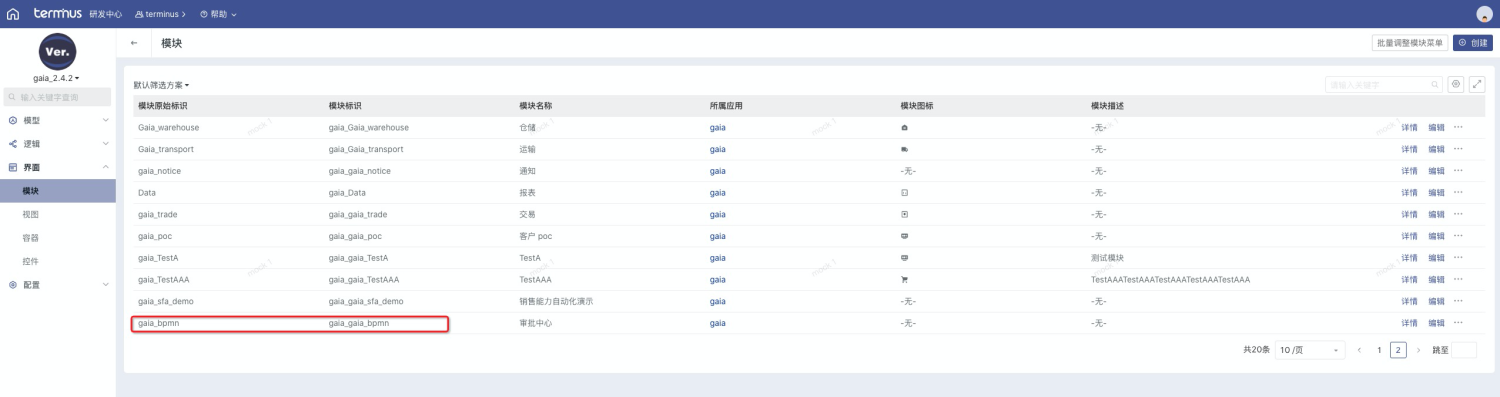Click the gaia_poc row module icon
The height and width of the screenshot is (397, 1500).
904,236
